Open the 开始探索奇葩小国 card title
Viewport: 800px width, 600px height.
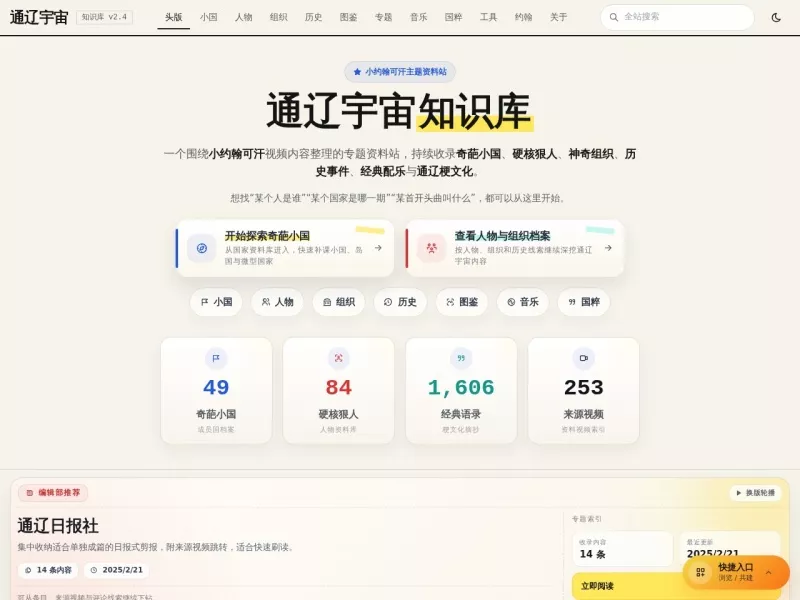267,236
